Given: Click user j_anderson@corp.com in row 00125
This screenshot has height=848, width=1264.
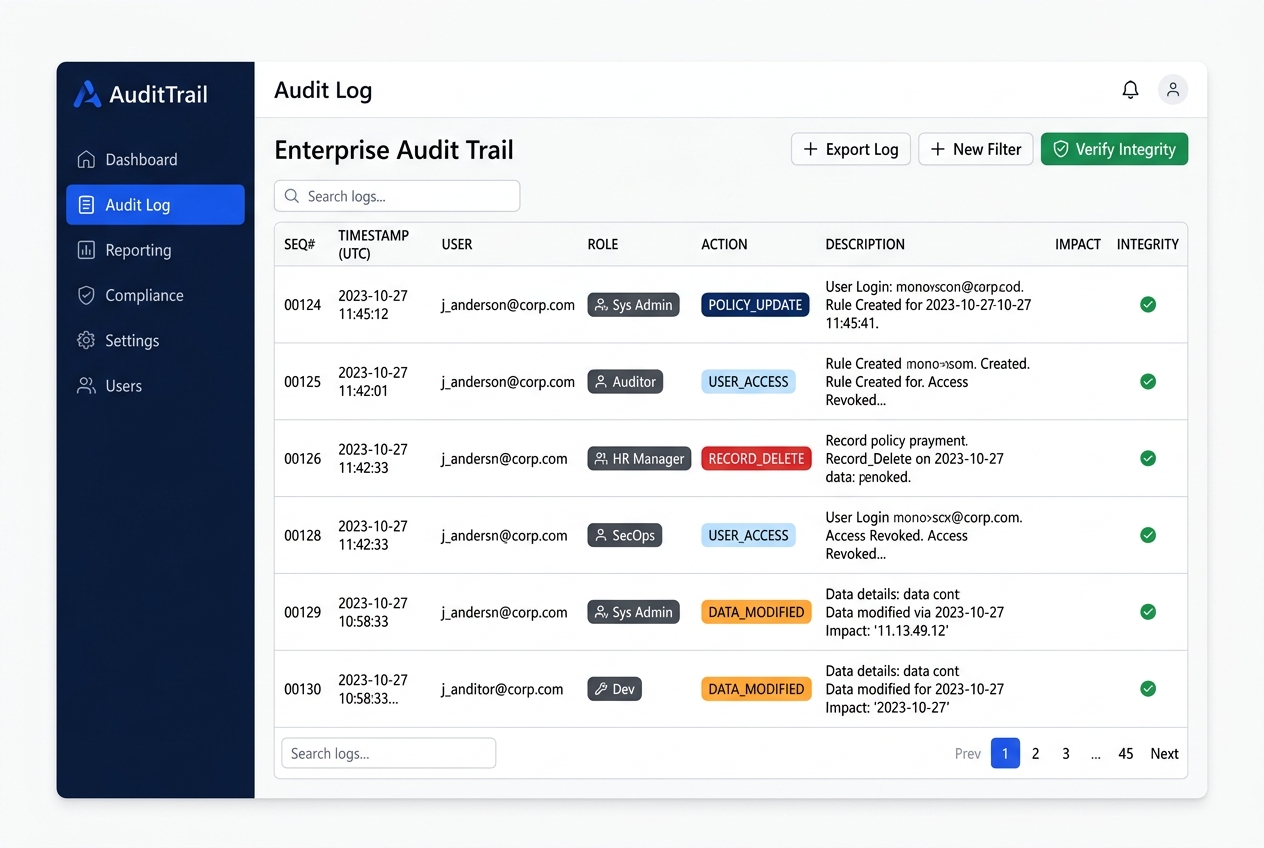Looking at the screenshot, I should [508, 381].
